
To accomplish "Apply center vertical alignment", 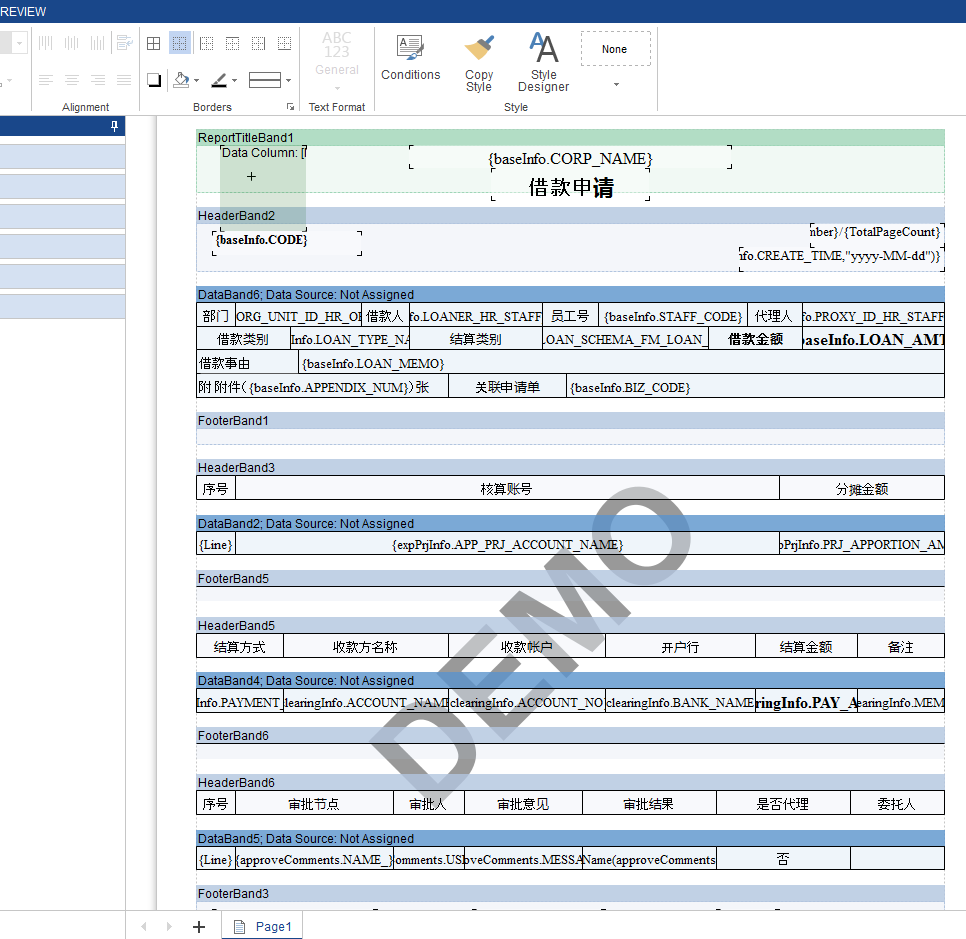I will pyautogui.click(x=71, y=43).
